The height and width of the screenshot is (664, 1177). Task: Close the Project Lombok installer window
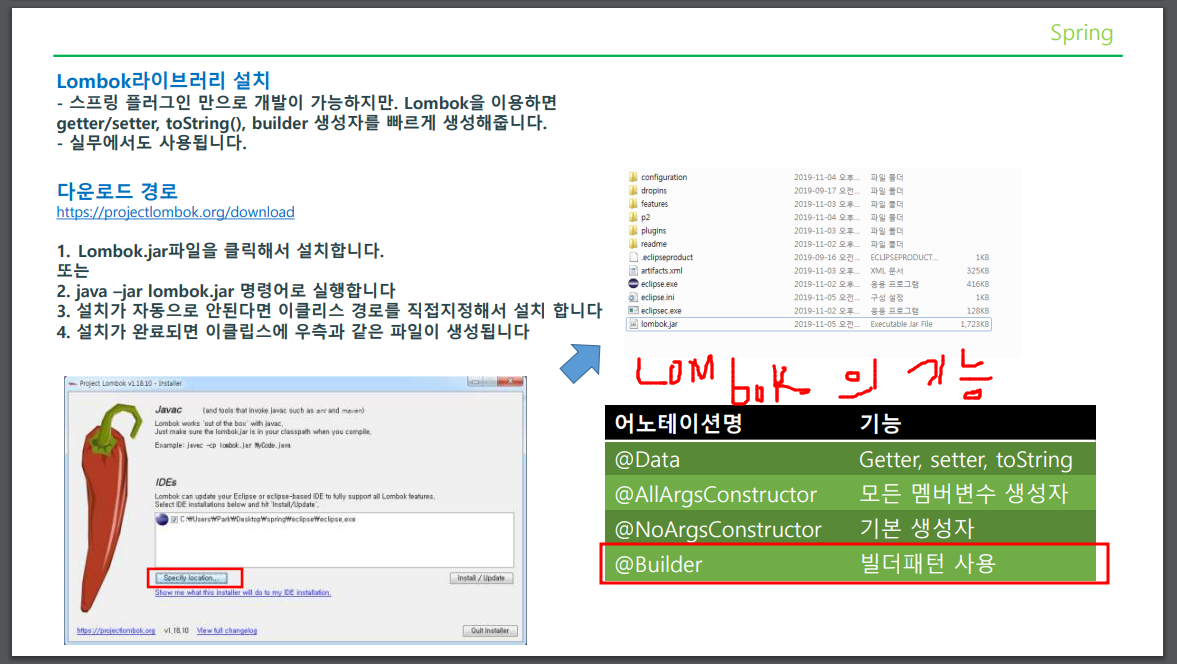(510, 382)
